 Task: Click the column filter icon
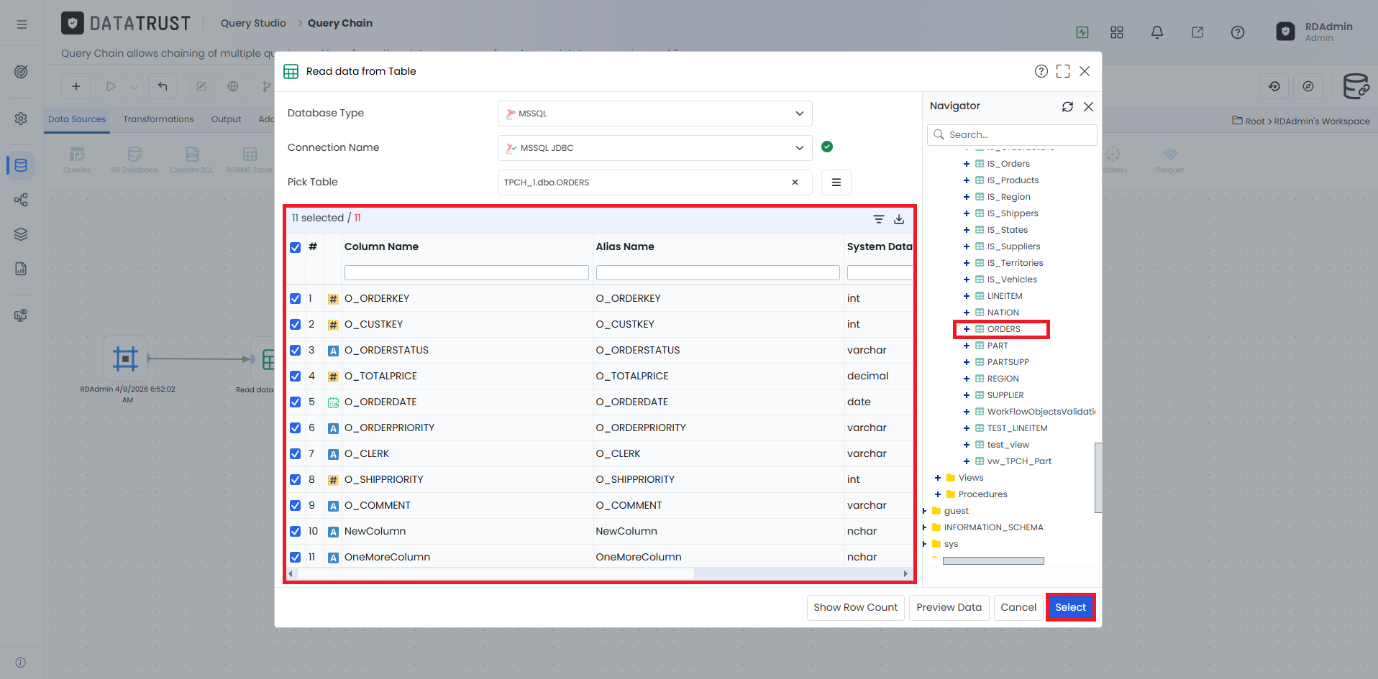pos(879,219)
